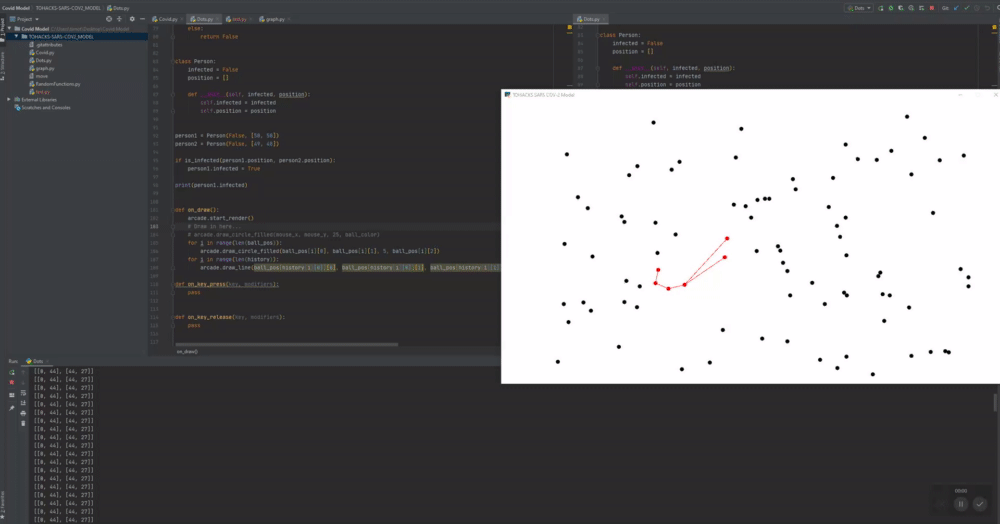Click Covid Model in the navigation breadcrumb
This screenshot has height=524, width=1000.
(16, 8)
